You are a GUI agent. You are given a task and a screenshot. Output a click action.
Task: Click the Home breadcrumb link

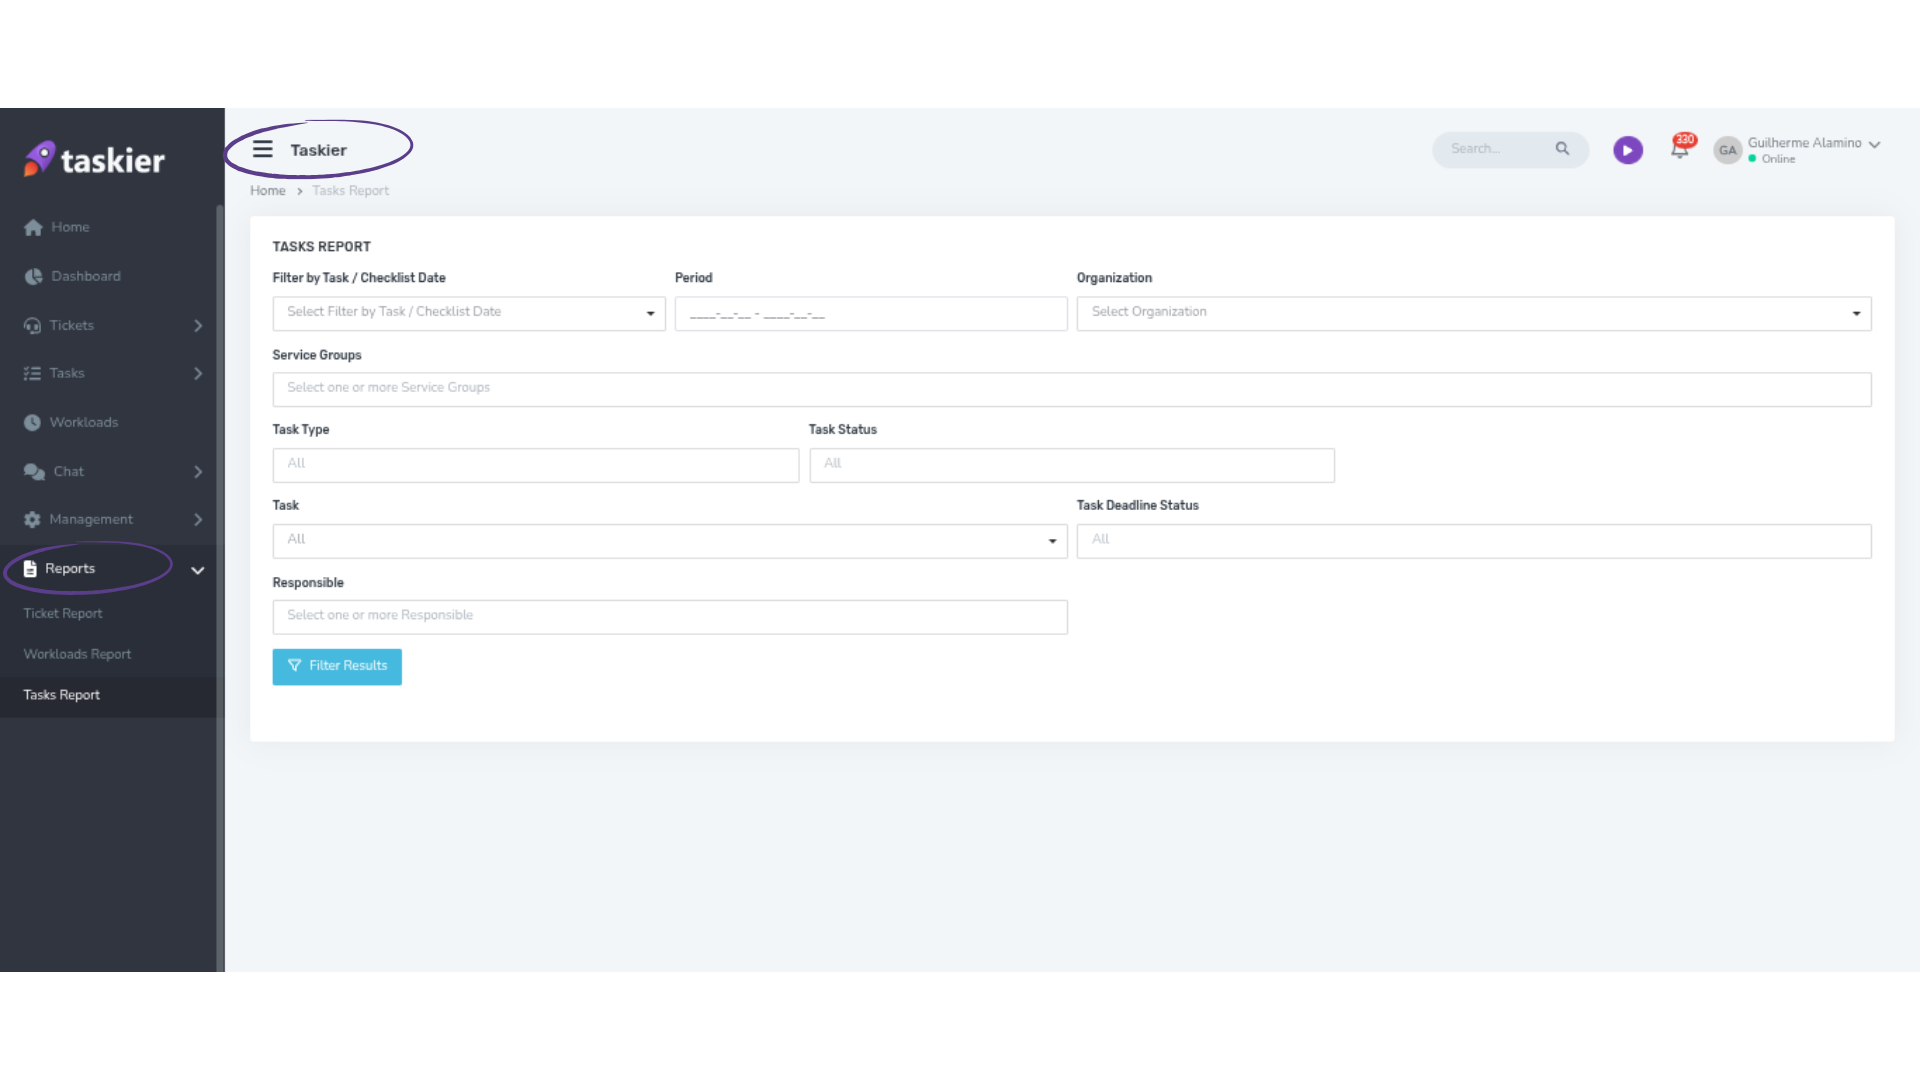coord(267,191)
